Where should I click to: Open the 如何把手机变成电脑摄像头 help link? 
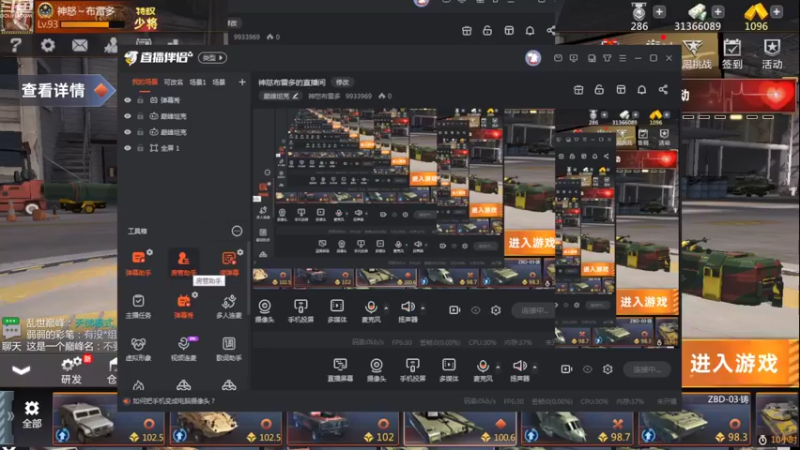pos(173,401)
